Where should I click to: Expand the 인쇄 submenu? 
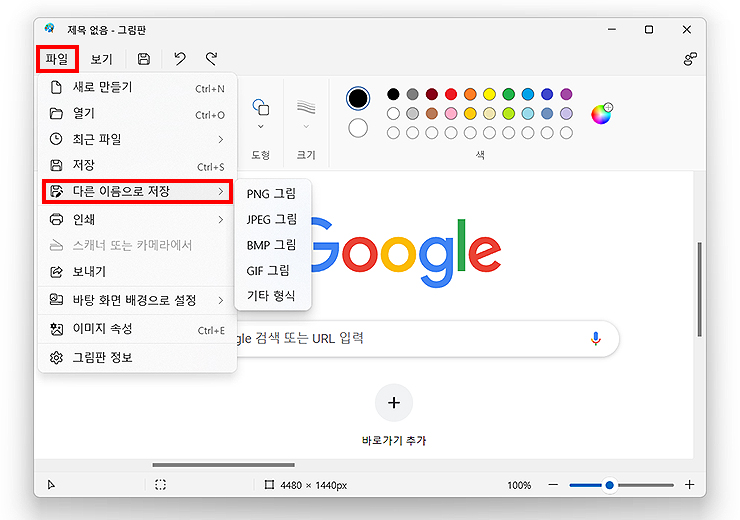point(137,219)
